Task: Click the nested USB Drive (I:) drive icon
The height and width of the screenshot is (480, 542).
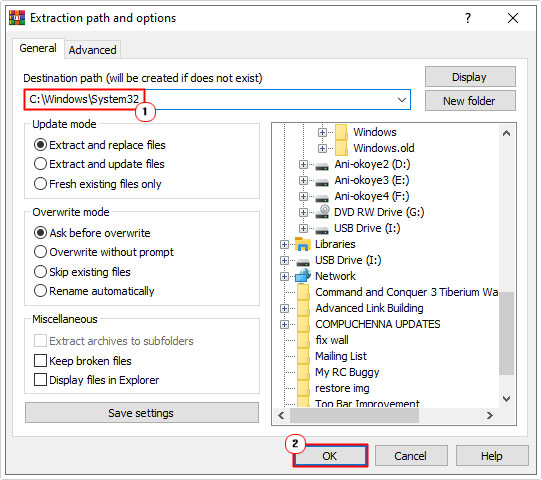Action: tap(322, 229)
